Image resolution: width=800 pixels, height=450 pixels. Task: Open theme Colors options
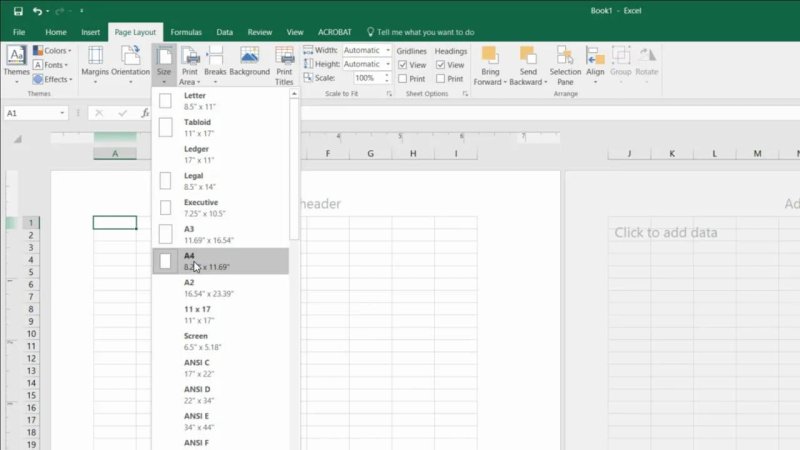pos(53,51)
